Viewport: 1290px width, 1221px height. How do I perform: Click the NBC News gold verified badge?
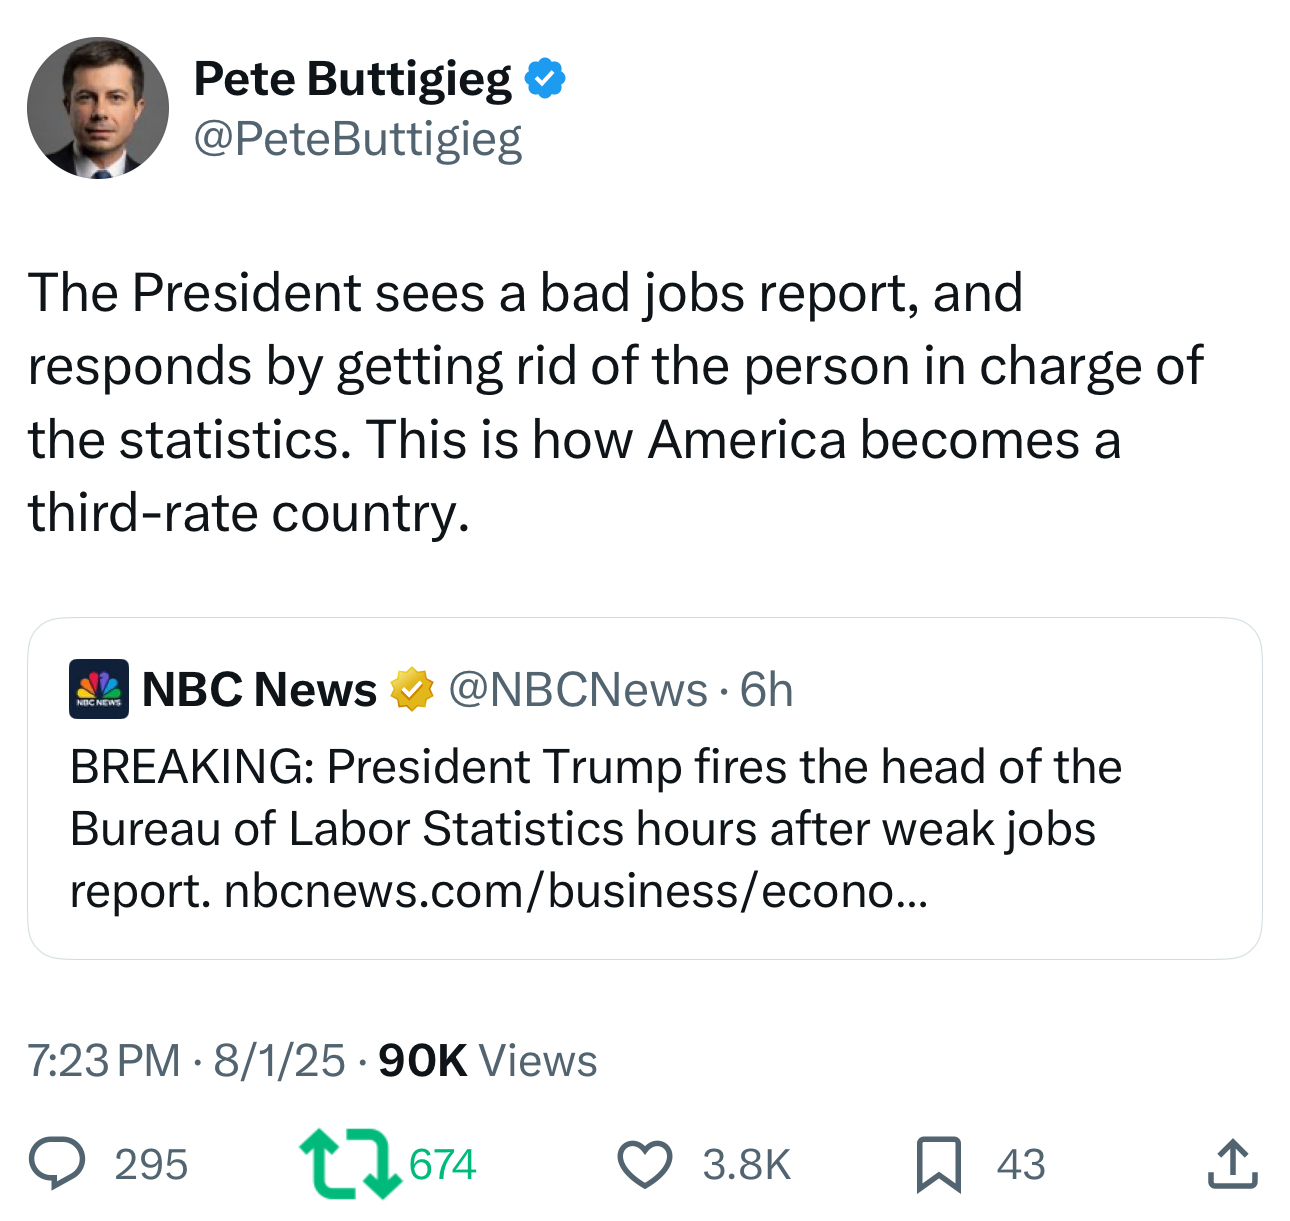pyautogui.click(x=411, y=690)
